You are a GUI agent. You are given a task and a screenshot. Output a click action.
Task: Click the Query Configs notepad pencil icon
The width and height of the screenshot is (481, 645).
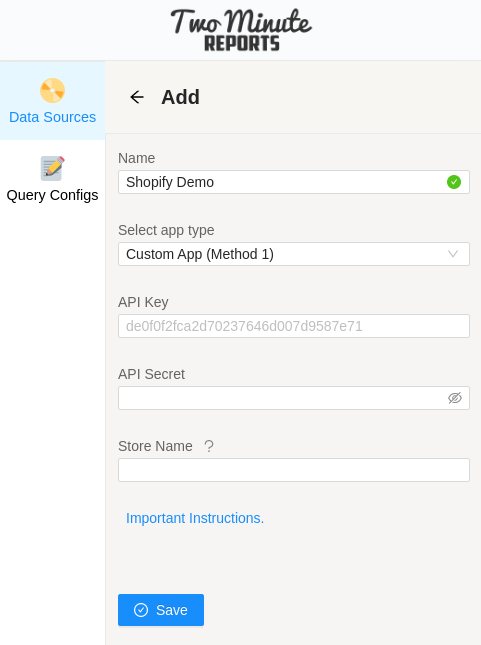[52, 168]
